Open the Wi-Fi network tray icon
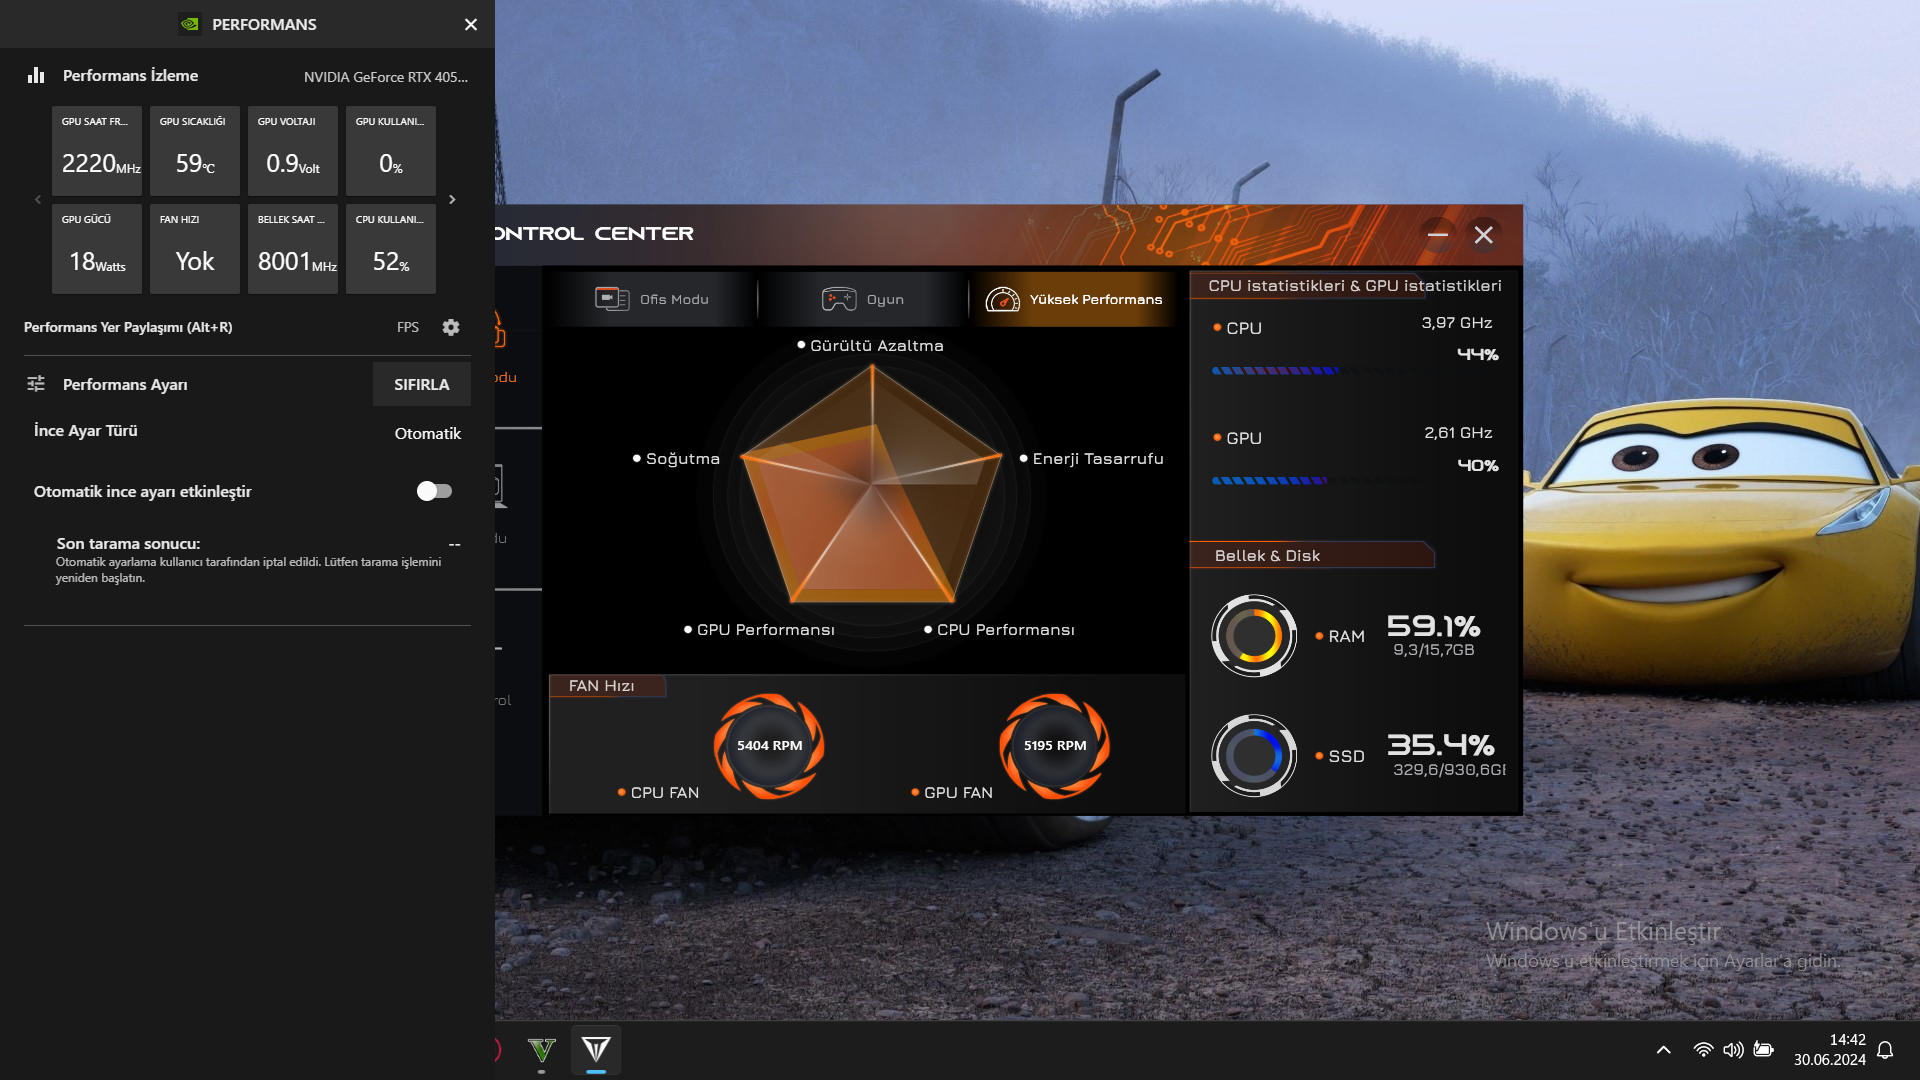Viewport: 1920px width, 1080px height. pyautogui.click(x=1702, y=1049)
